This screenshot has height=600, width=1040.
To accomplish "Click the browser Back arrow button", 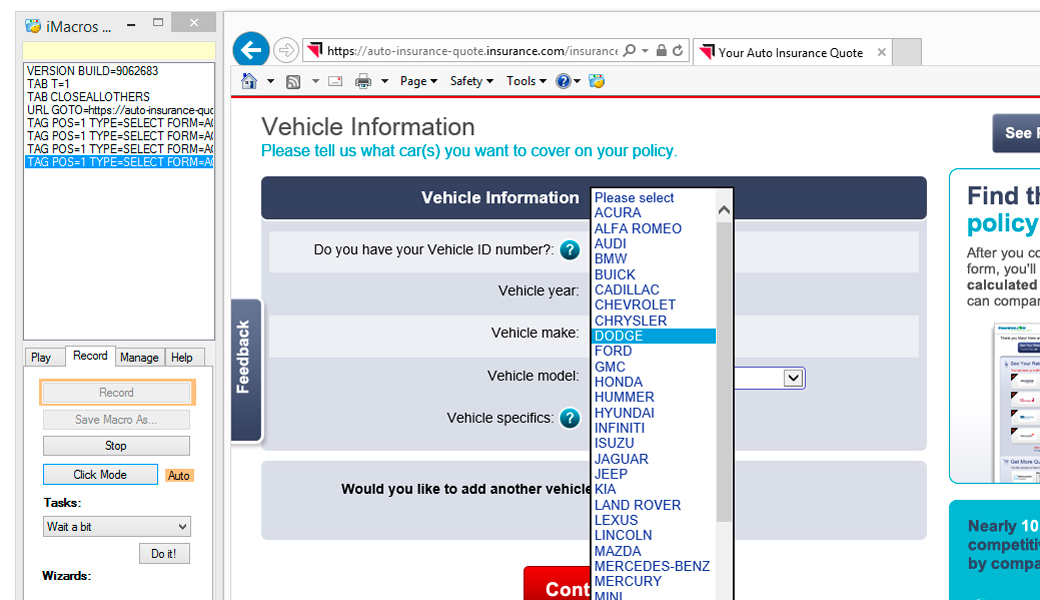I will pyautogui.click(x=251, y=49).
